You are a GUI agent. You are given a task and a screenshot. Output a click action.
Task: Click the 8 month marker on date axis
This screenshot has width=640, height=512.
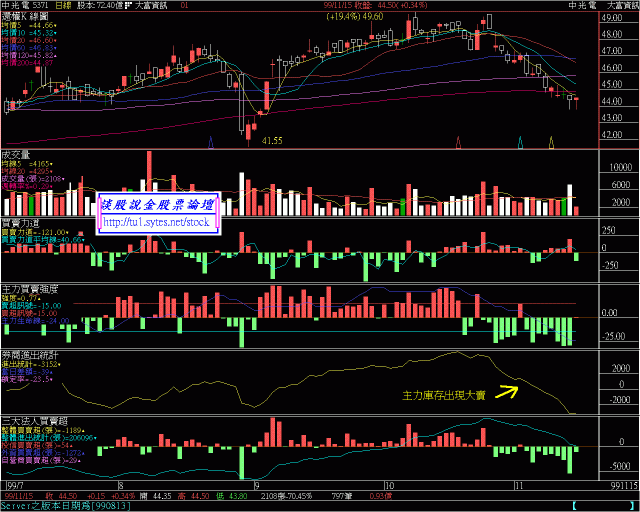[x=121, y=486]
